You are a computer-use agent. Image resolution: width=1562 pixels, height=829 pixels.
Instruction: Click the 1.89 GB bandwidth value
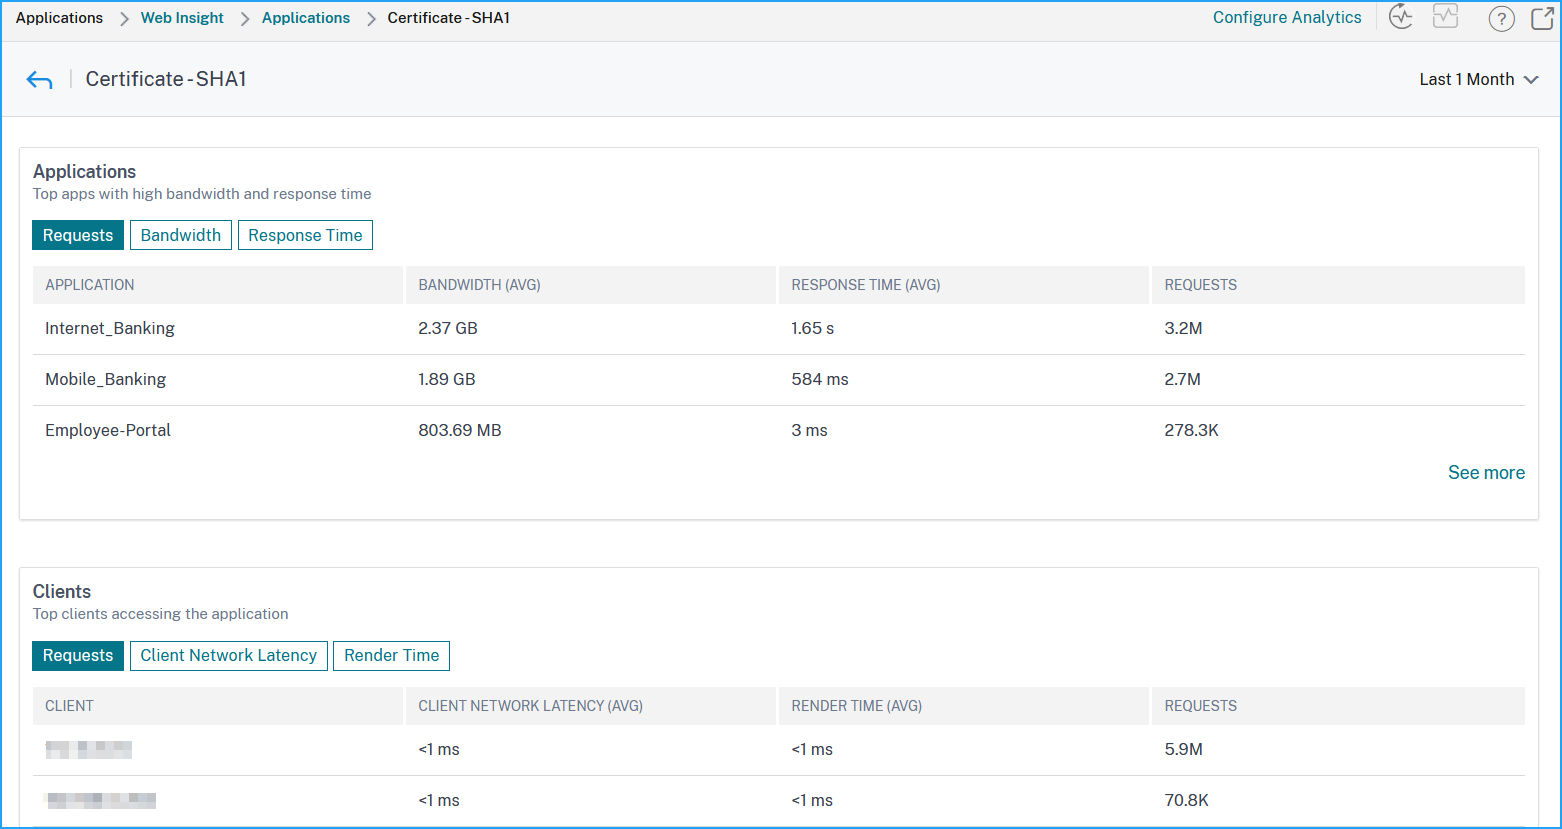447,380
